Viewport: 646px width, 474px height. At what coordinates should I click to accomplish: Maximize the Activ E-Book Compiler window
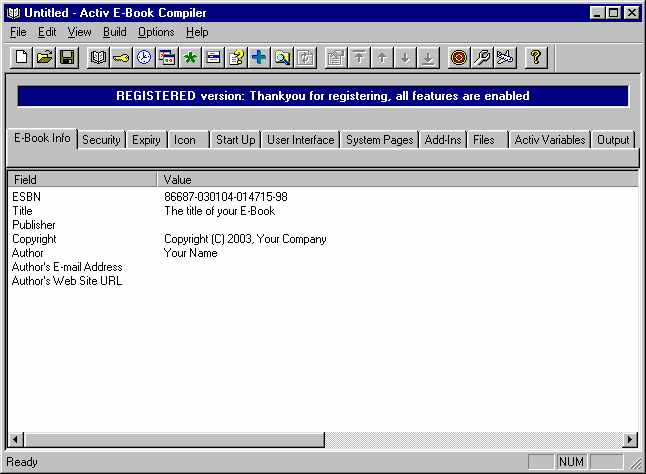(613, 13)
